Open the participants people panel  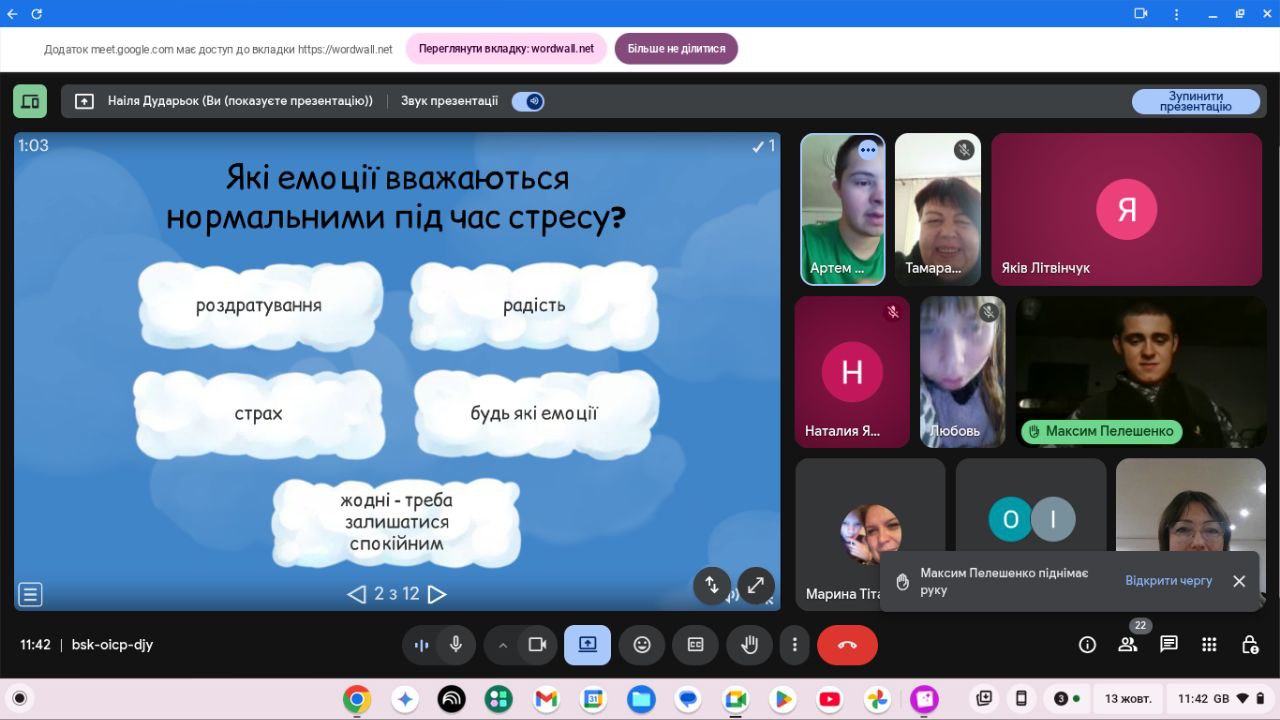pos(1128,645)
